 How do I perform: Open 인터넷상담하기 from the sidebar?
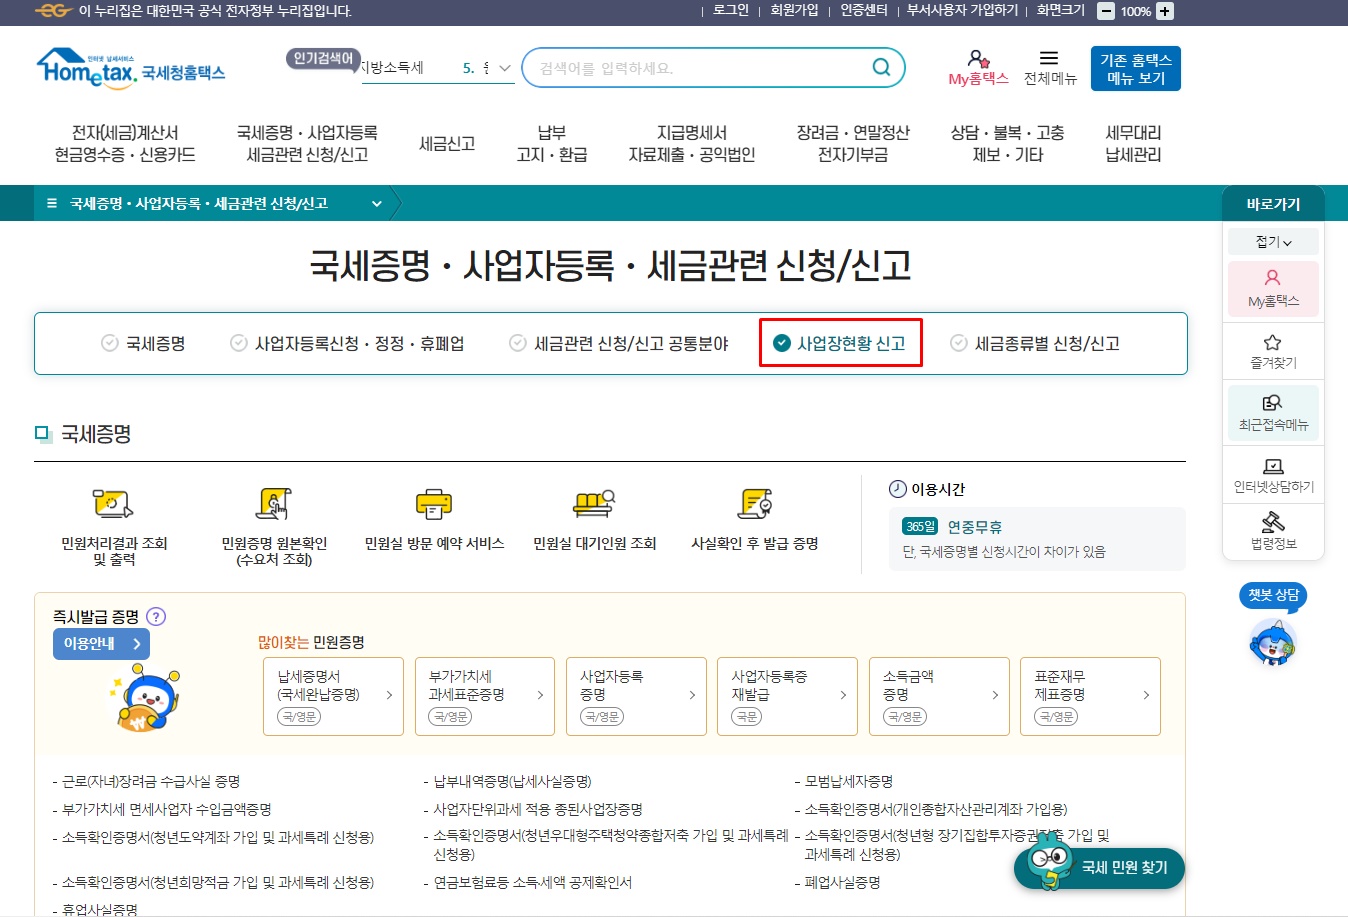pos(1272,473)
